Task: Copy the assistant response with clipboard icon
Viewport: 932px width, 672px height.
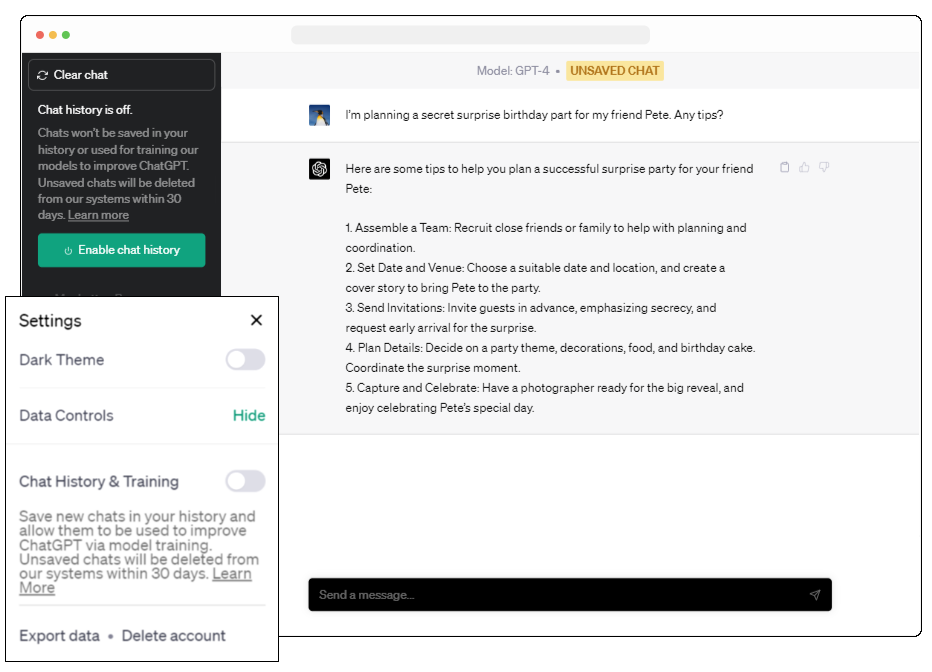Action: tap(785, 167)
